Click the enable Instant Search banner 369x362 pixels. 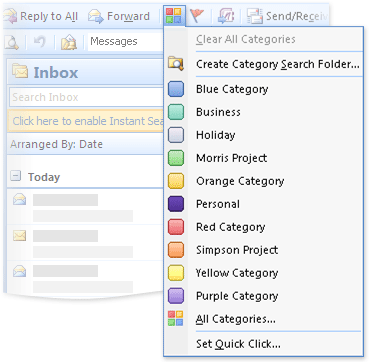coord(86,121)
